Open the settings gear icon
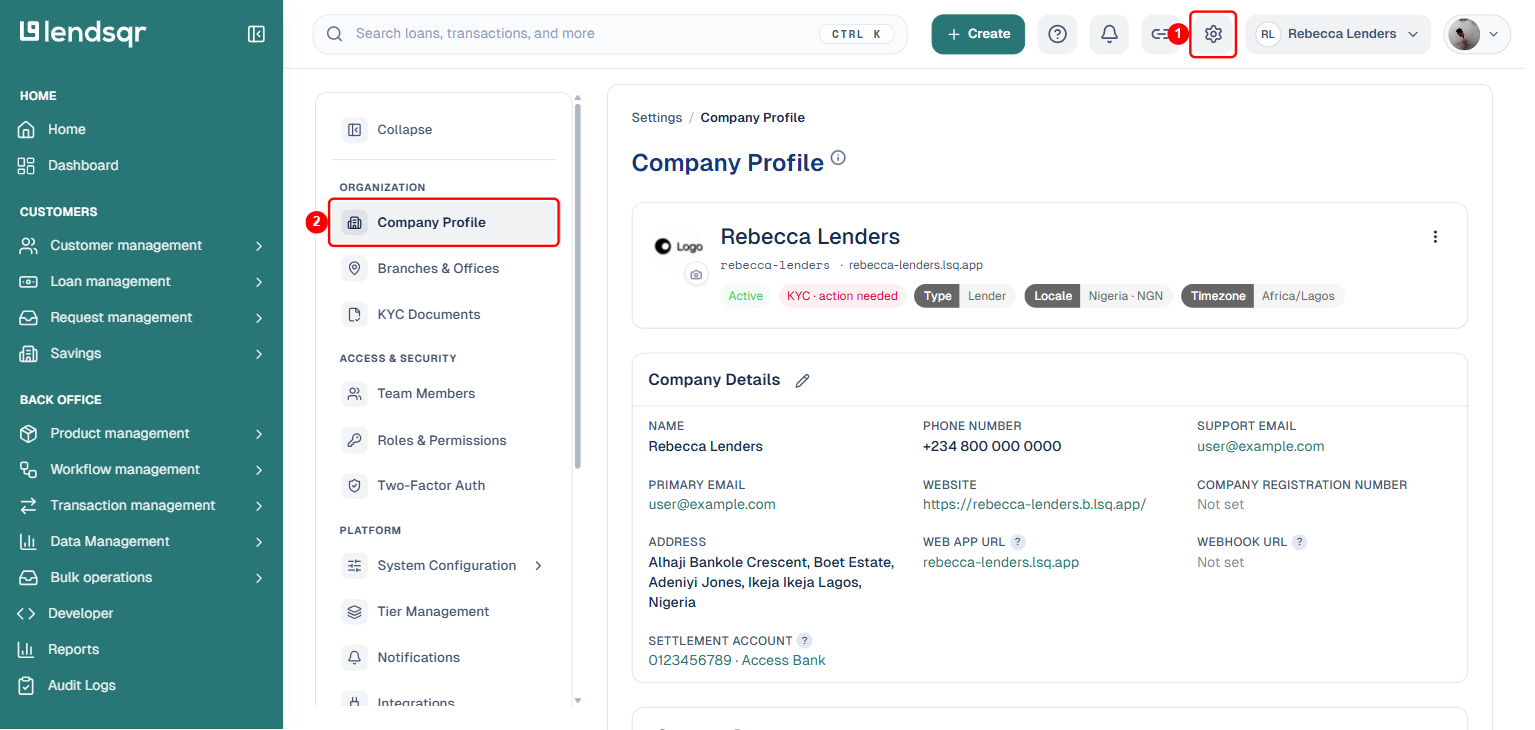Image resolution: width=1535 pixels, height=730 pixels. coord(1213,34)
